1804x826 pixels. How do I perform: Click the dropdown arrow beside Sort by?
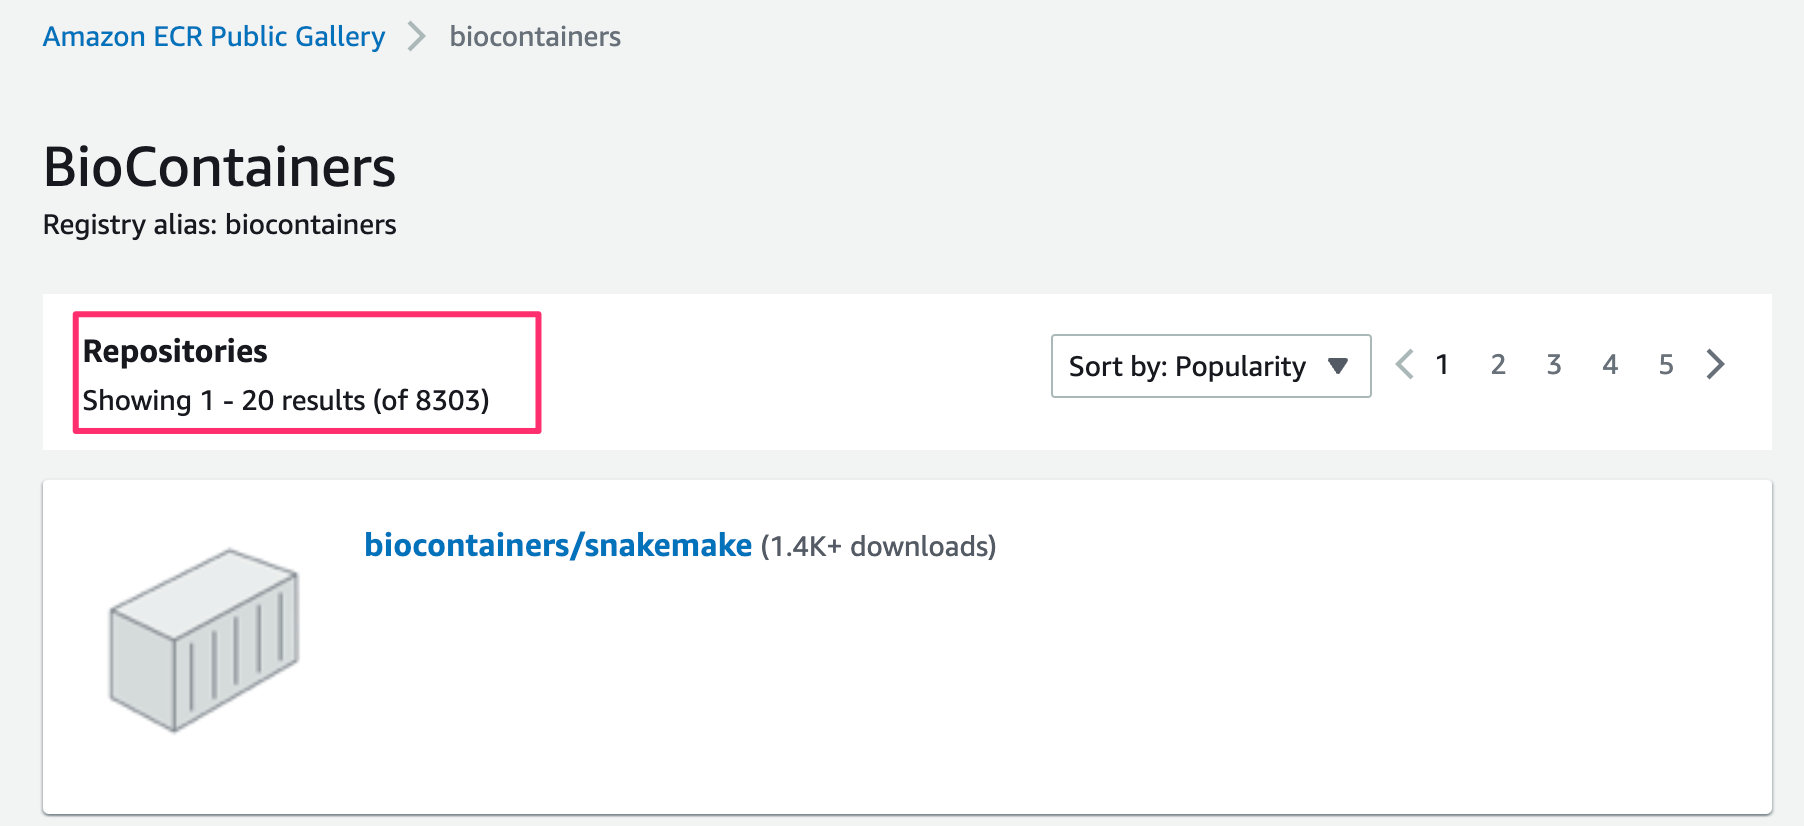point(1340,366)
